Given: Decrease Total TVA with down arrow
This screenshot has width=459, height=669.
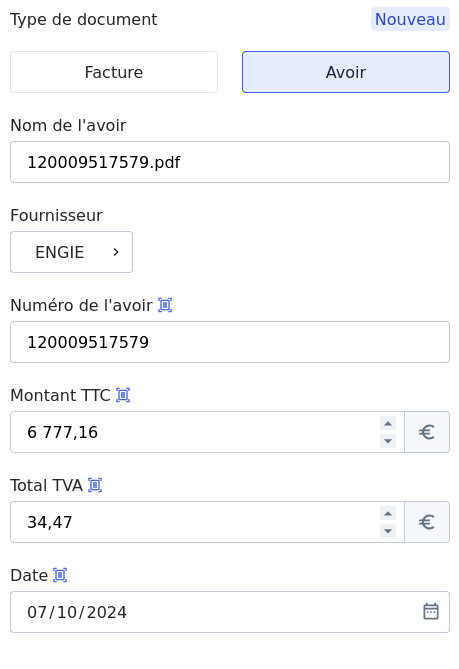Looking at the screenshot, I should click(x=388, y=531).
